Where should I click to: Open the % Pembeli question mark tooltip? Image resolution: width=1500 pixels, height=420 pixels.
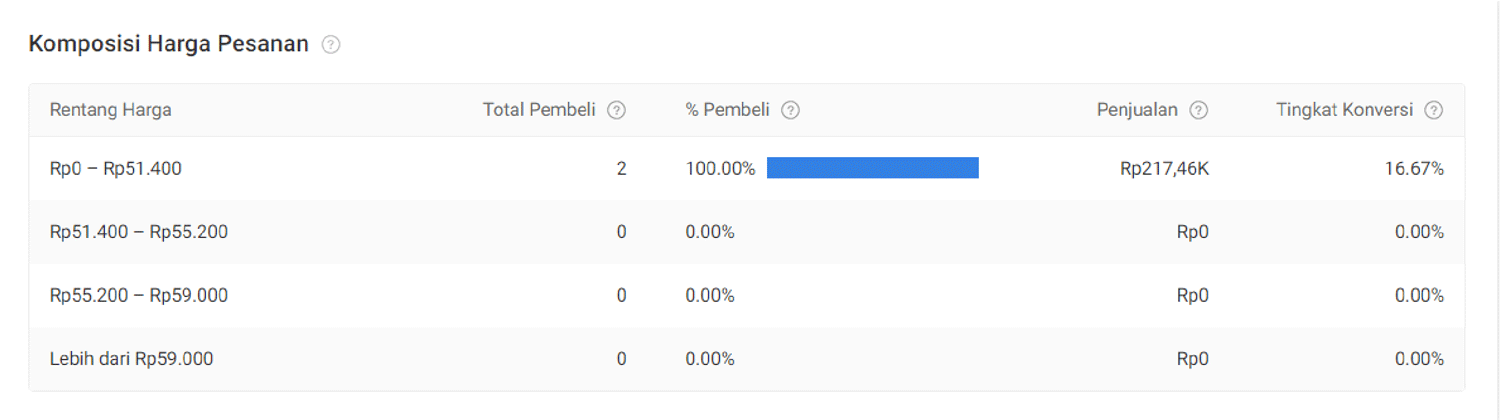pos(790,110)
